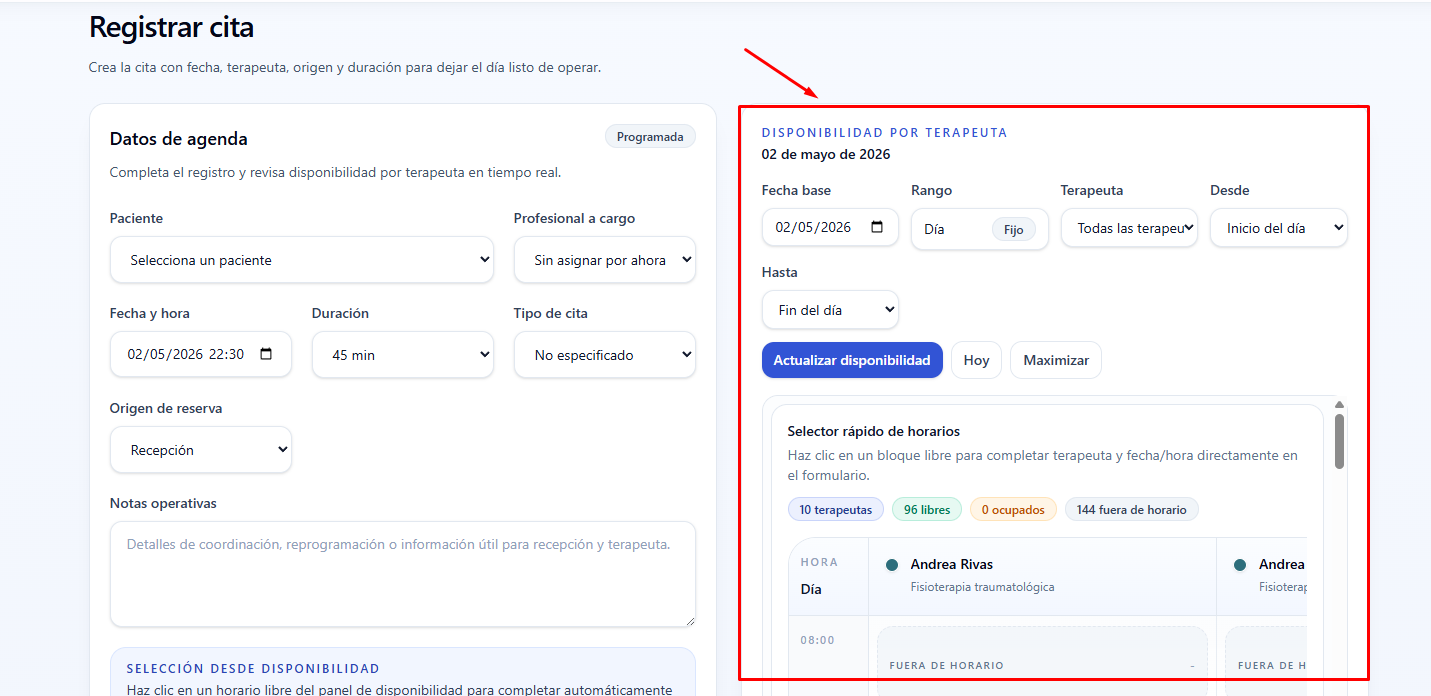Screen dimensions: 1431x696
Task: Click the Actualizar disponibilidad button
Action: click(852, 360)
